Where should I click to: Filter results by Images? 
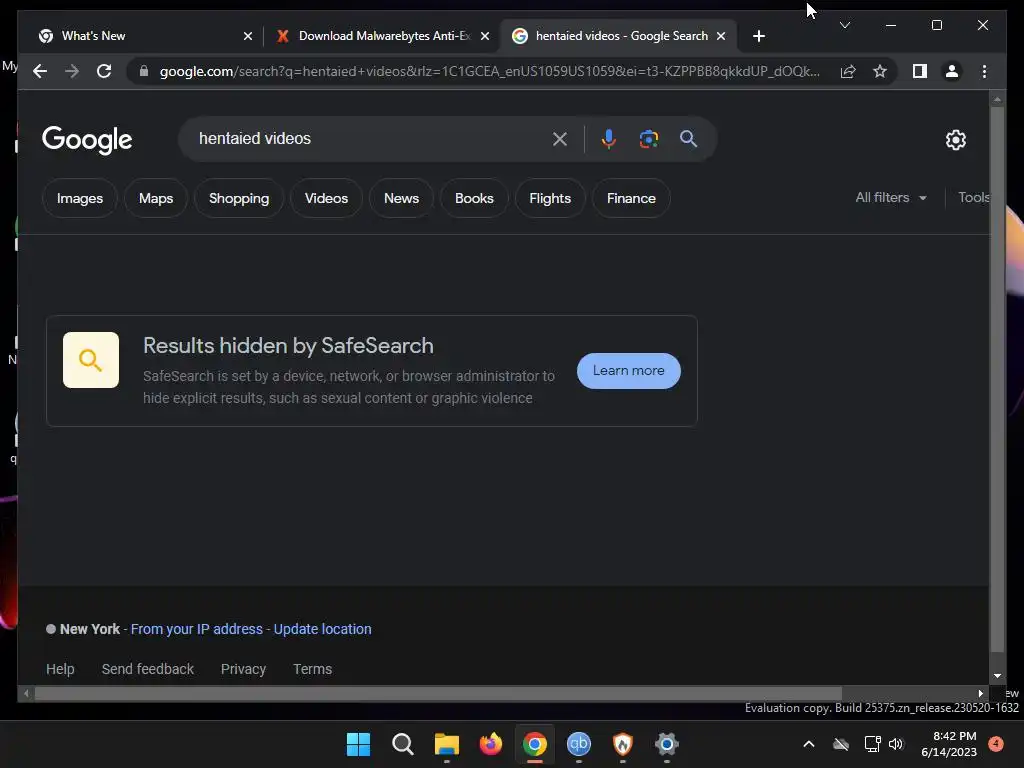click(80, 198)
